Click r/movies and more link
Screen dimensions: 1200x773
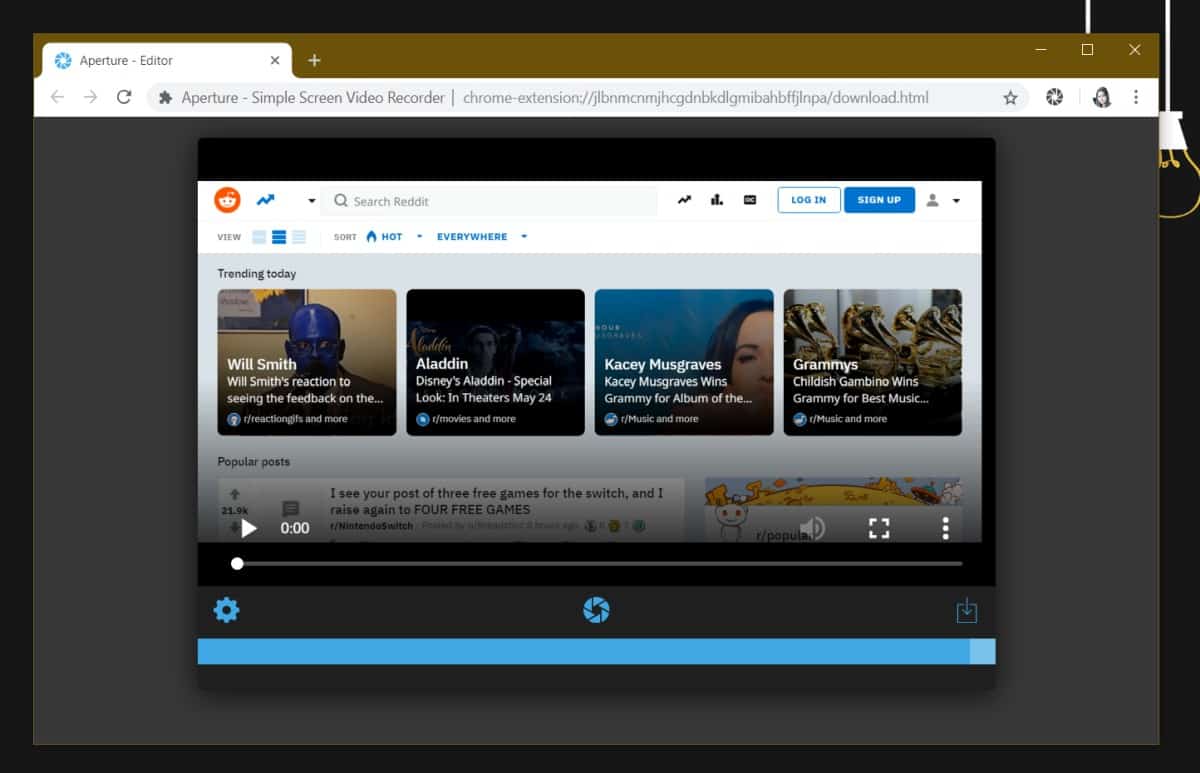coord(473,419)
